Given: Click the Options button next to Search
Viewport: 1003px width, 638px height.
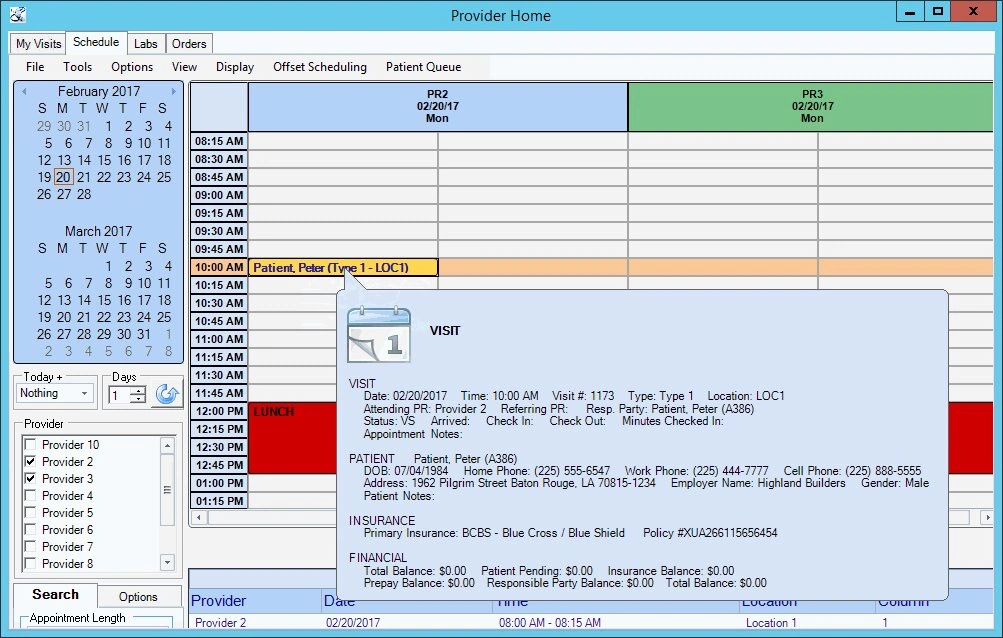Looking at the screenshot, I should (x=140, y=595).
